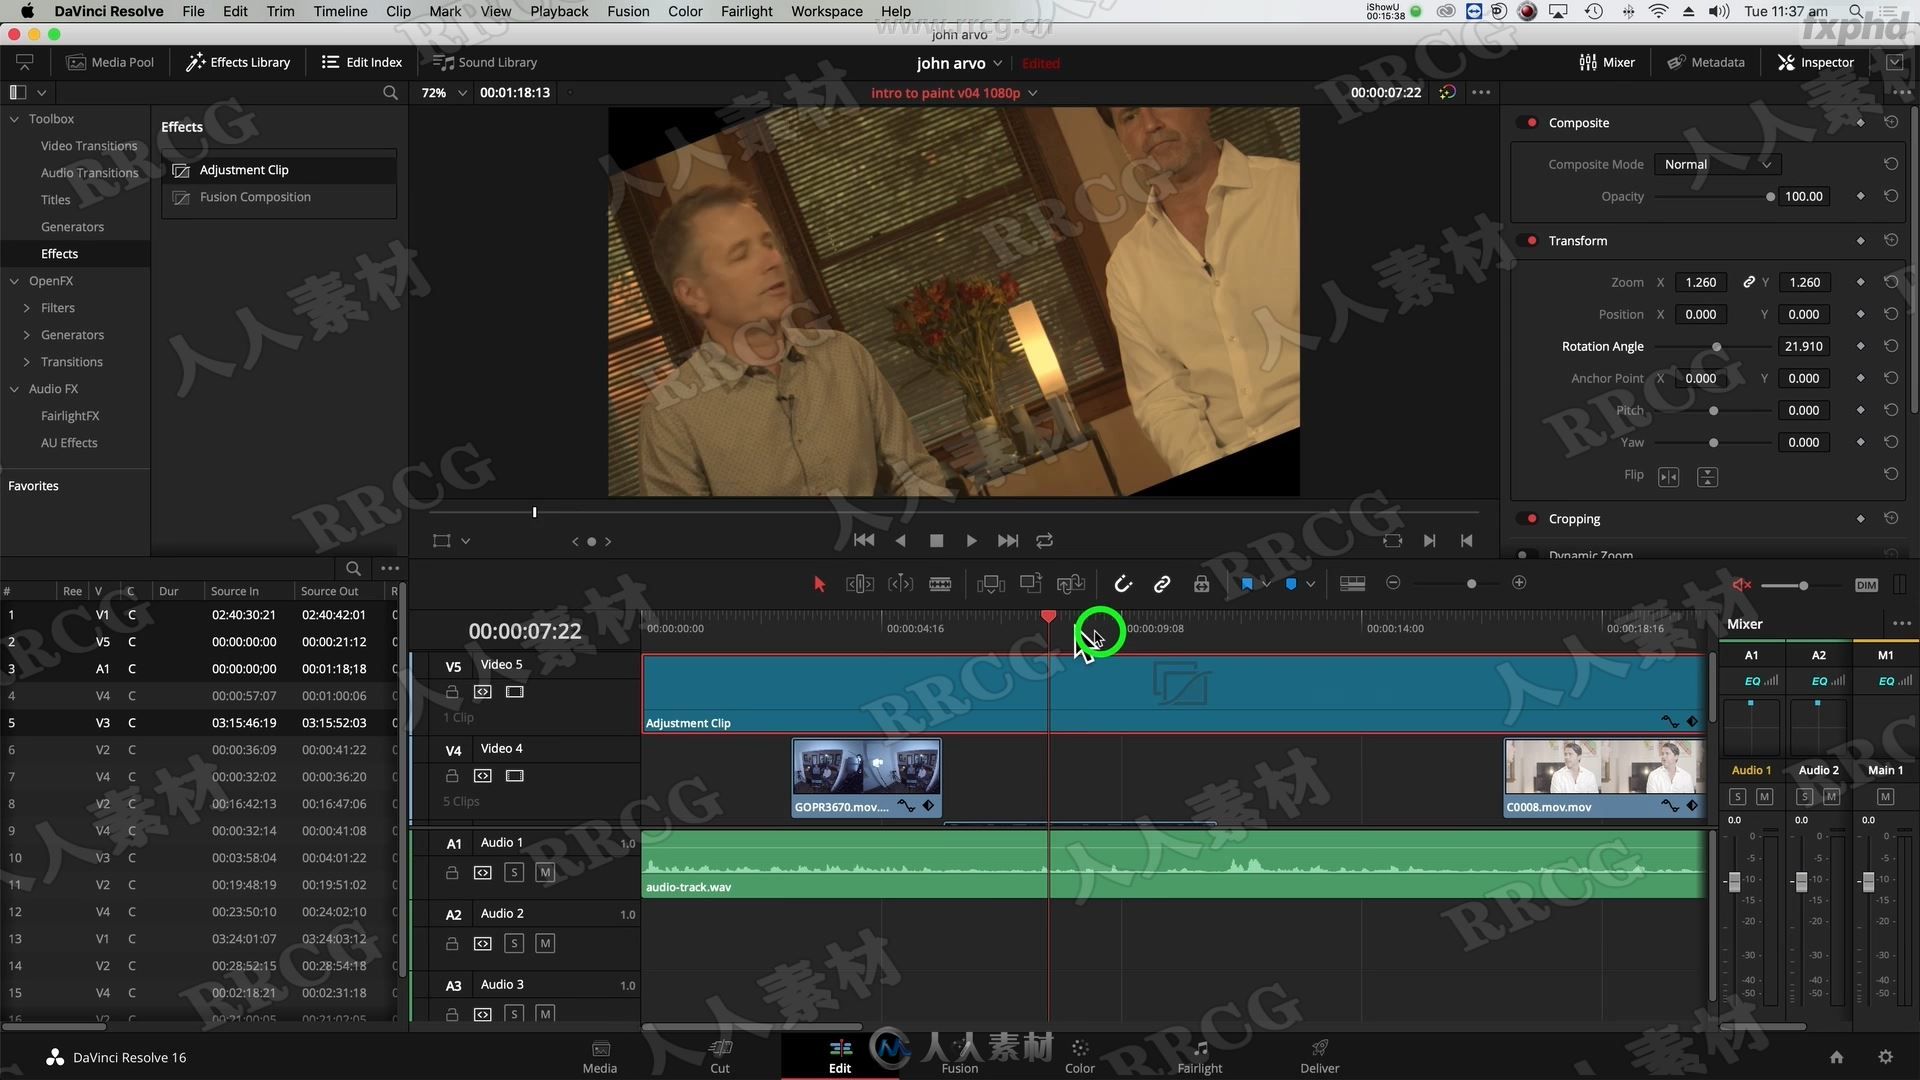Select the arrow Selection Mode tool
This screenshot has height=1080, width=1920.
819,584
